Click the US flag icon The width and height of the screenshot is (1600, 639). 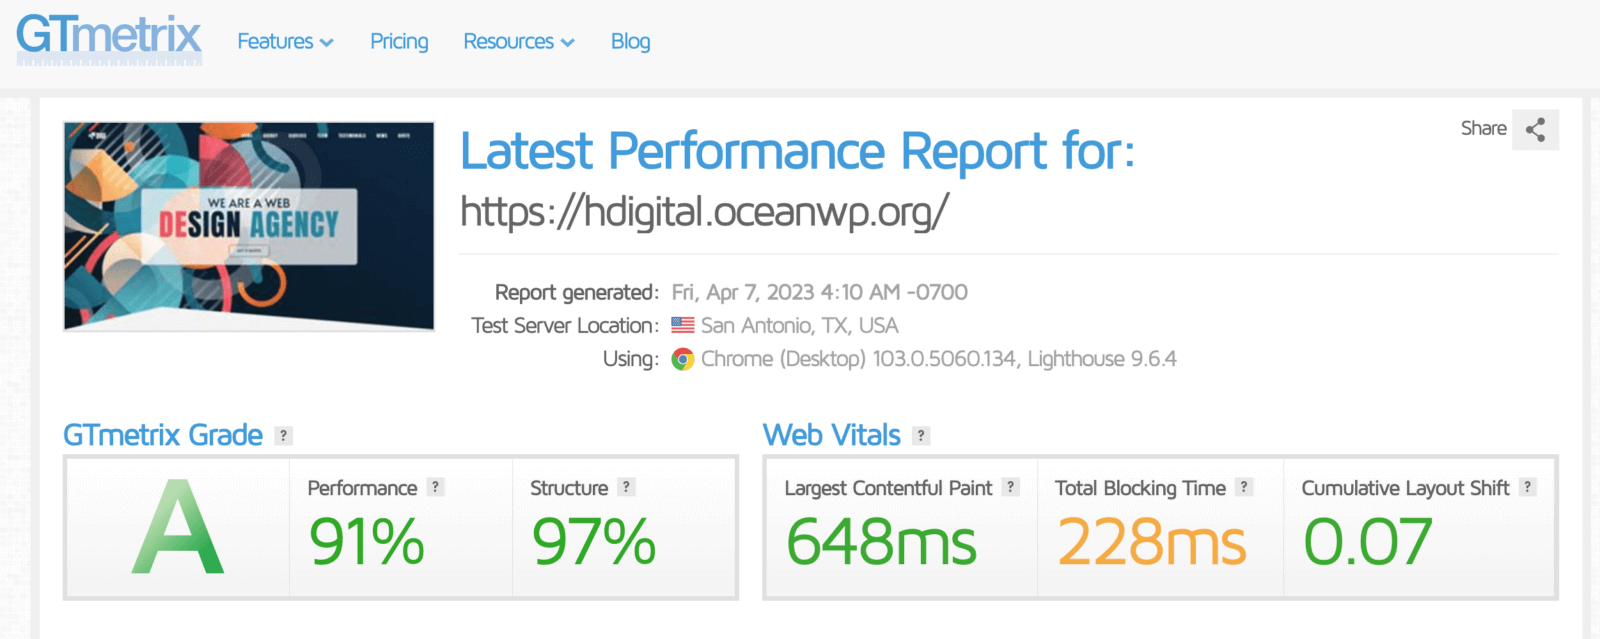click(683, 325)
